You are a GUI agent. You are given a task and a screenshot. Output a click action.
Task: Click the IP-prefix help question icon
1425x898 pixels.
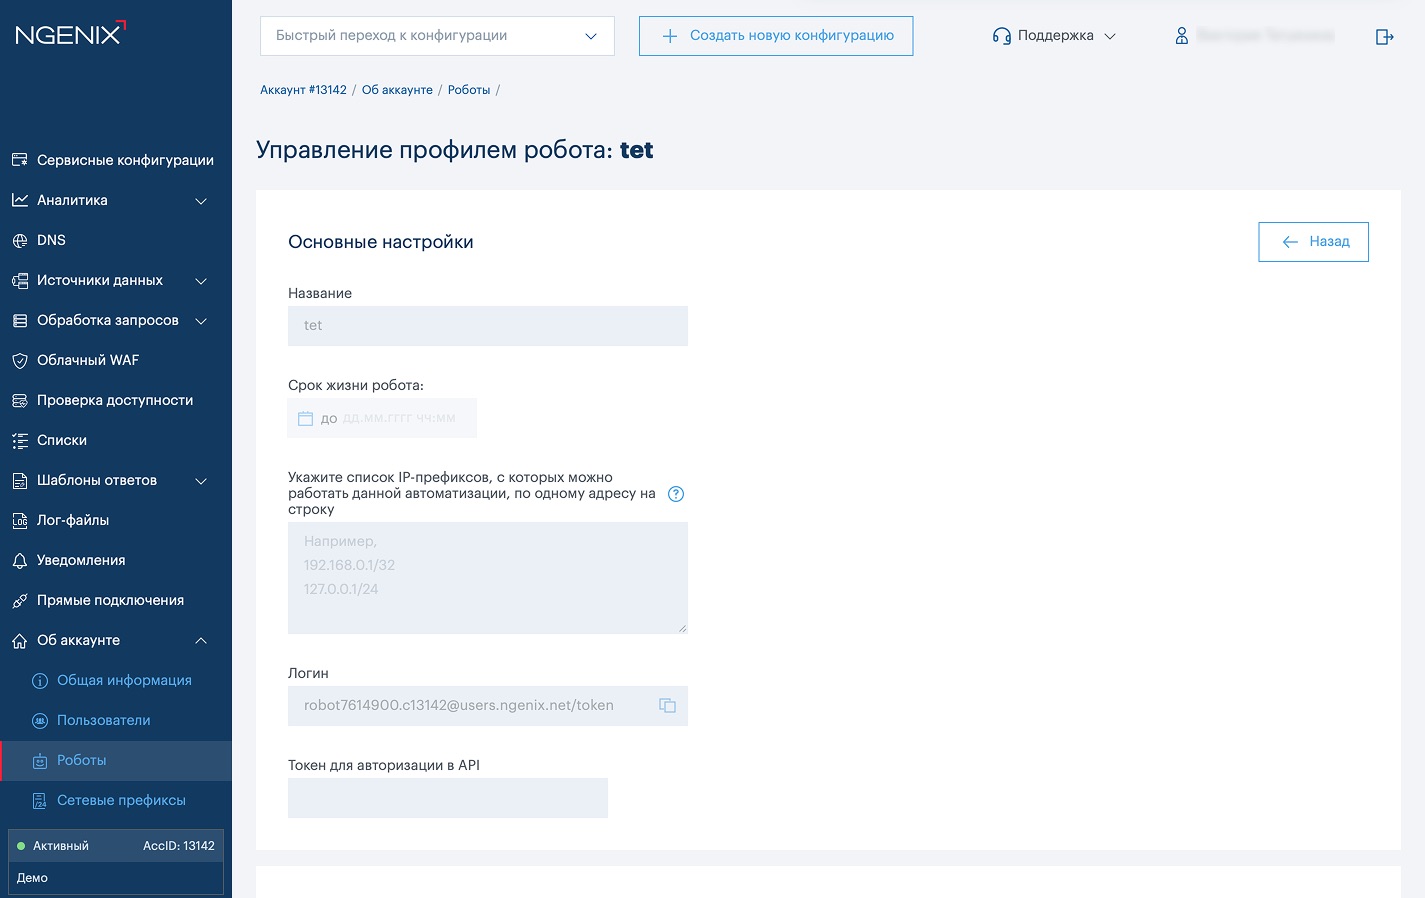[676, 494]
